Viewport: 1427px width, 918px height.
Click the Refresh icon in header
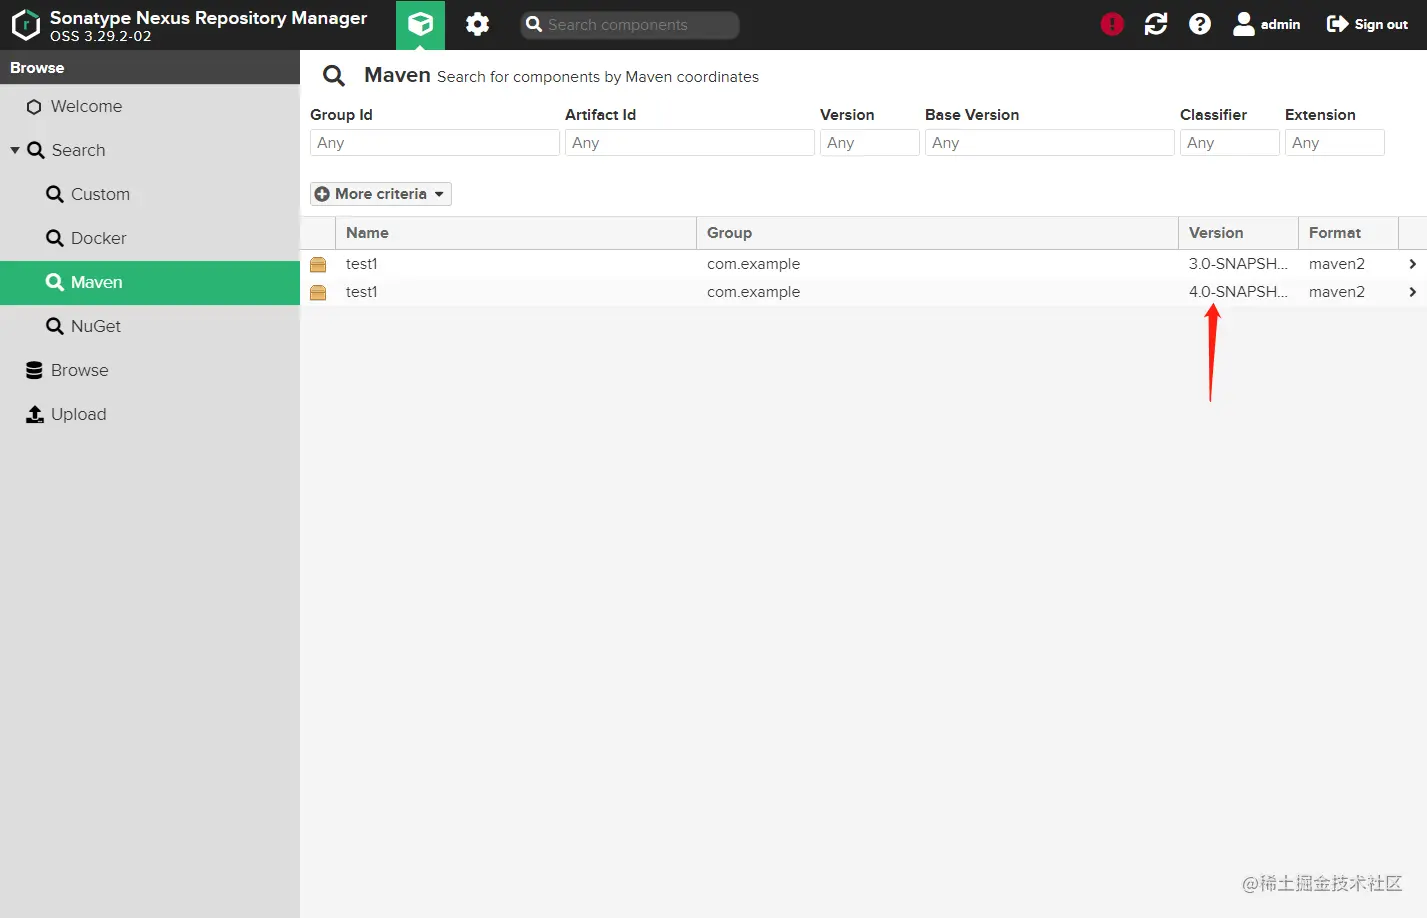tap(1156, 24)
